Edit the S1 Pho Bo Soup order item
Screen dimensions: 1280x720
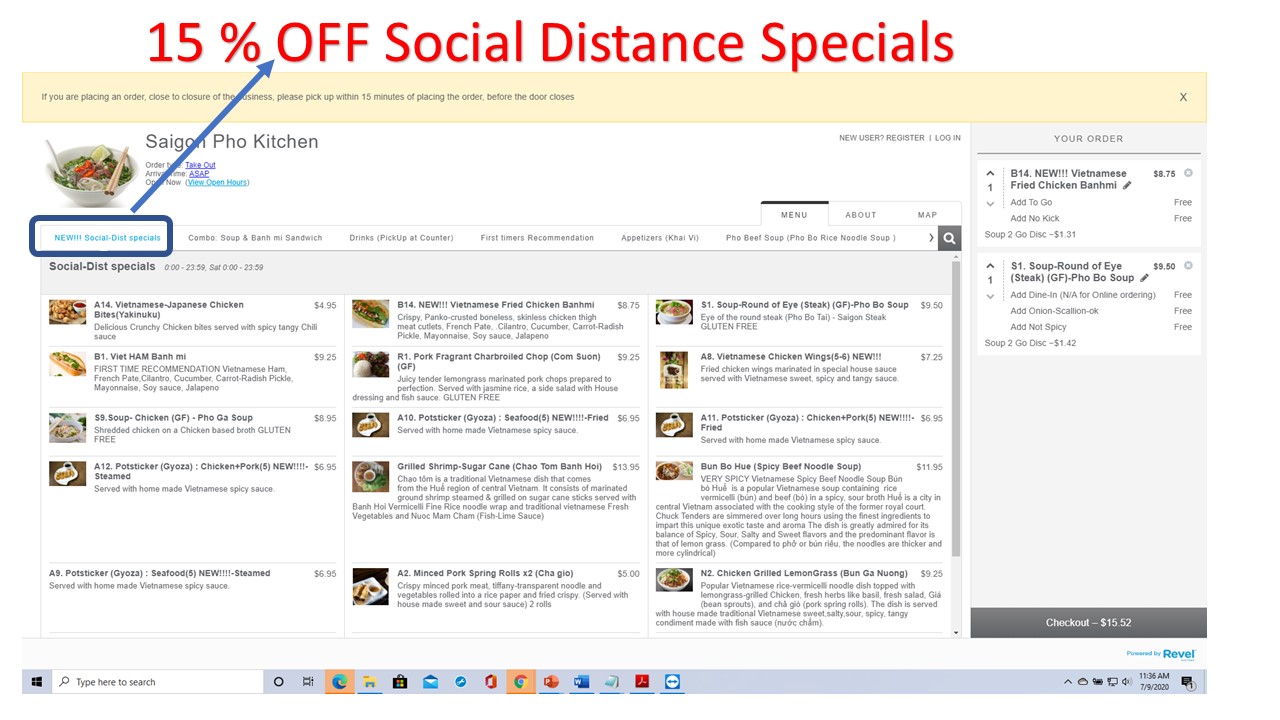(1144, 278)
